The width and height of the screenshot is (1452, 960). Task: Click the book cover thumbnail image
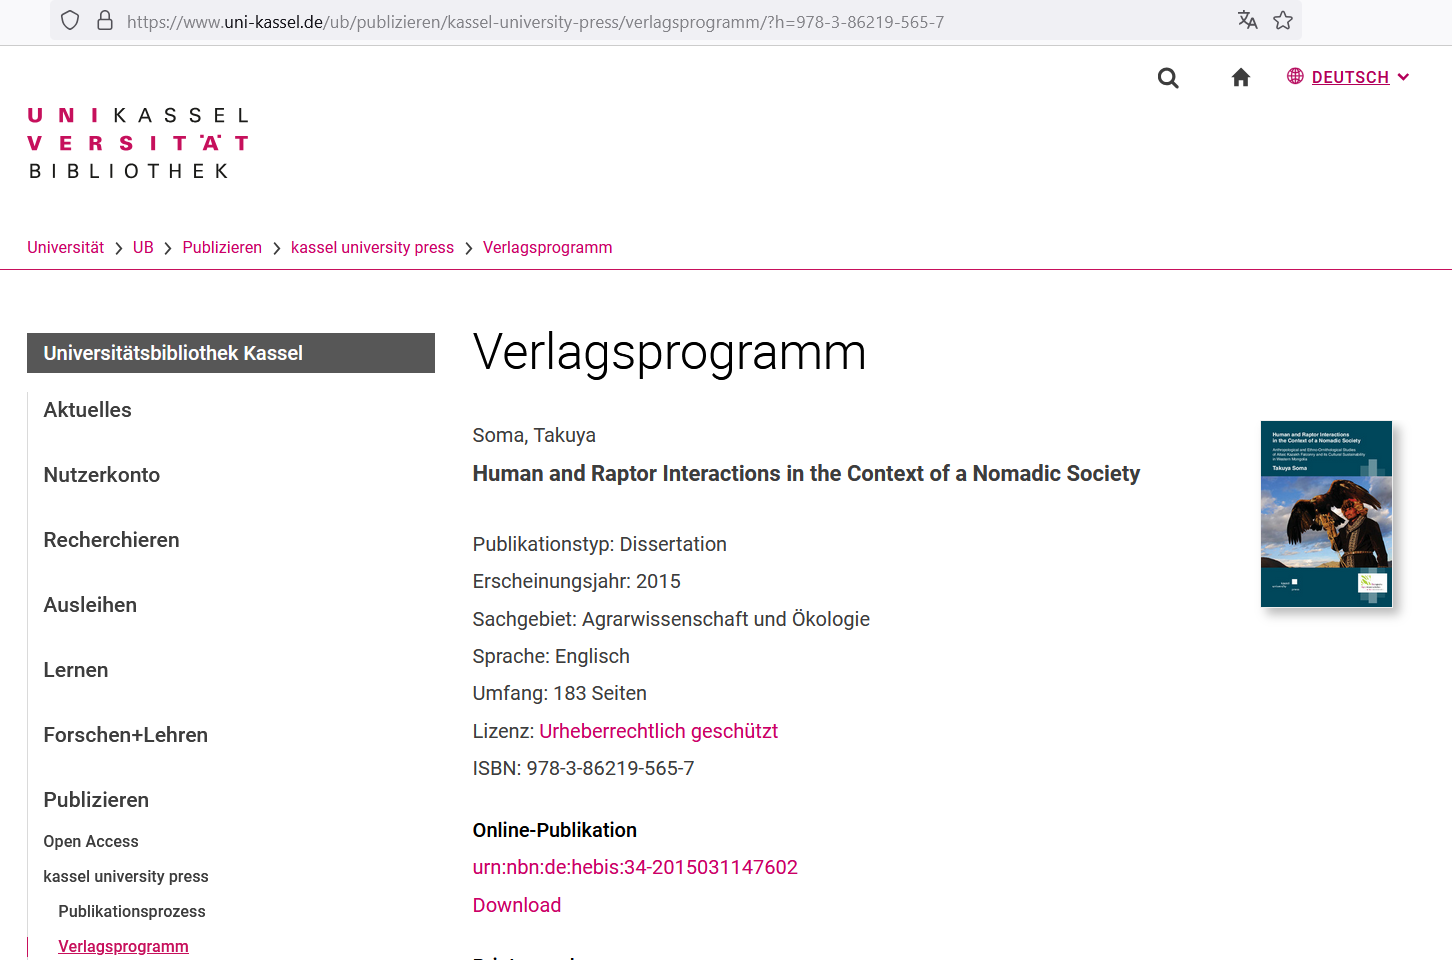(x=1326, y=514)
